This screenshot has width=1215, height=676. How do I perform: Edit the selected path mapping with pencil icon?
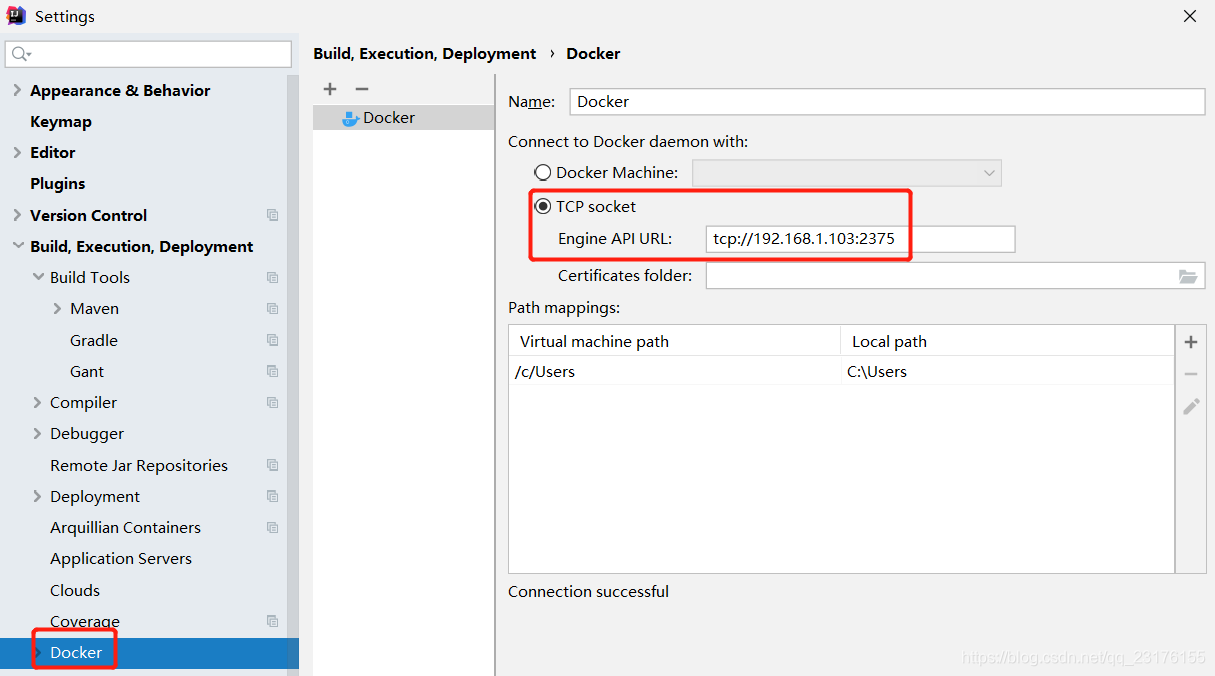pyautogui.click(x=1190, y=406)
